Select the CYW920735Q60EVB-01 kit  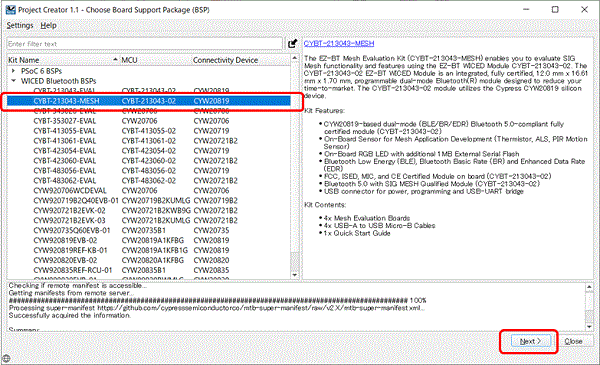click(72, 230)
